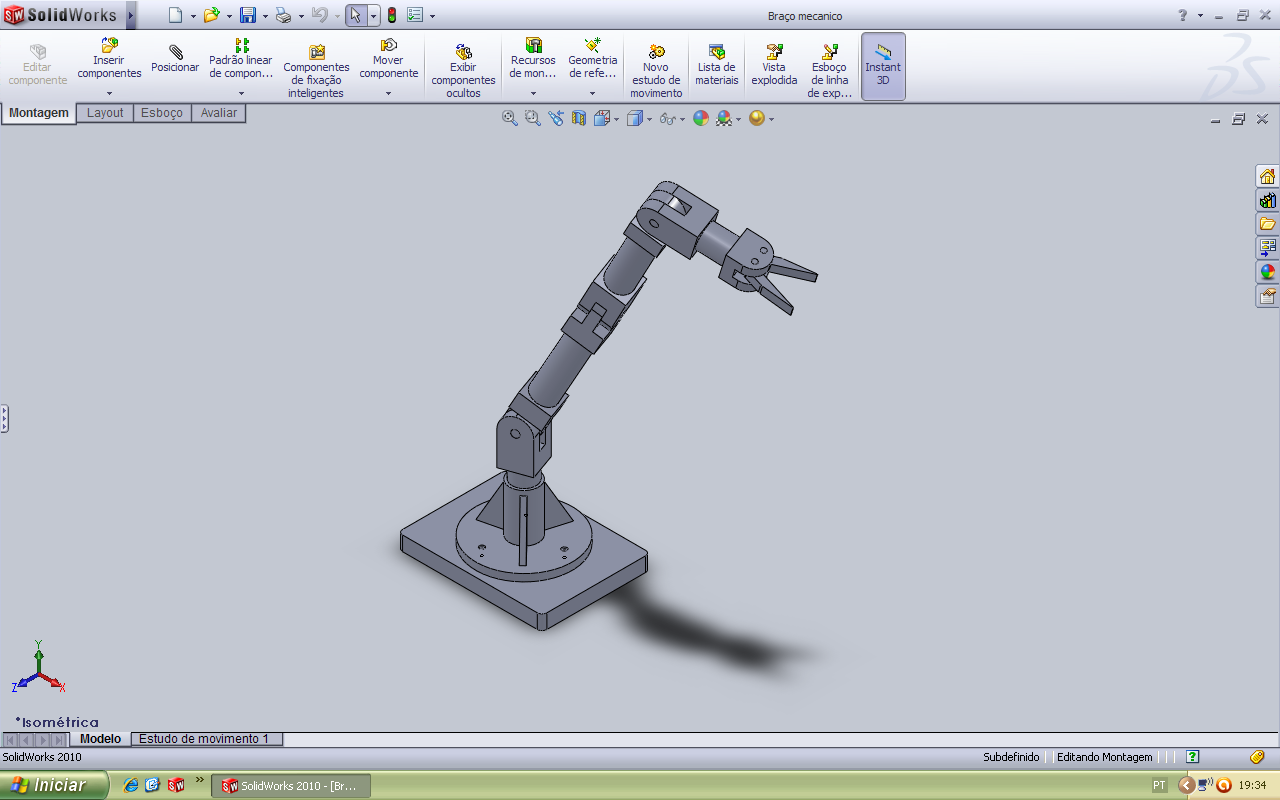Switch to the Avaliar tab
This screenshot has height=800, width=1280.
click(x=219, y=113)
